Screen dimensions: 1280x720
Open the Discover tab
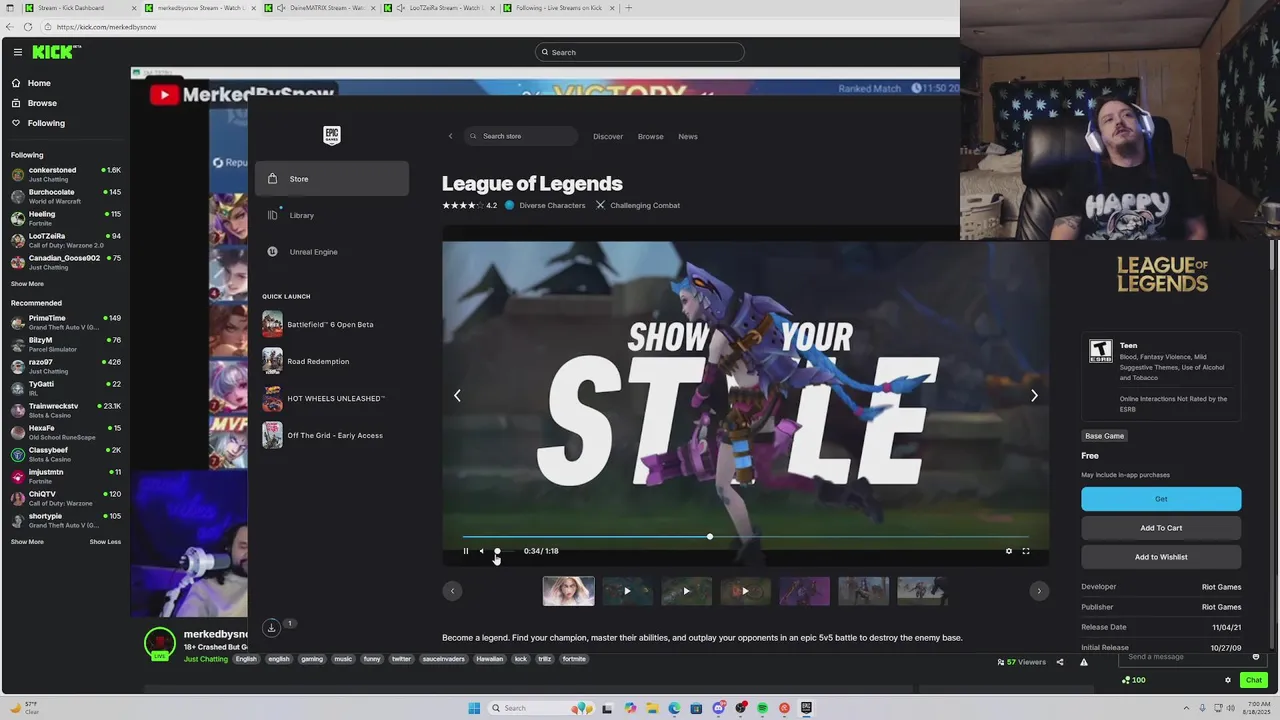[608, 136]
